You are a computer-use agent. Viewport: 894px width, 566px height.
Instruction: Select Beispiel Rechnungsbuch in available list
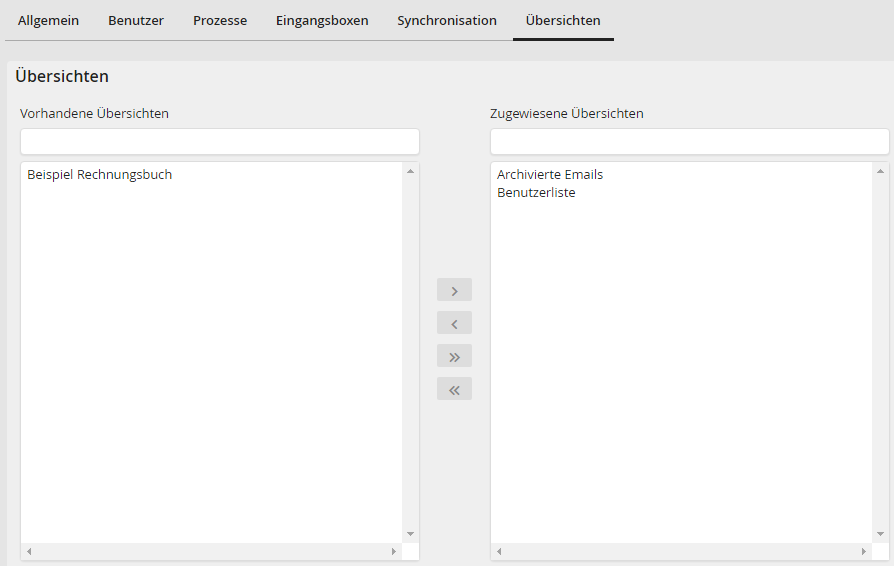(x=100, y=175)
